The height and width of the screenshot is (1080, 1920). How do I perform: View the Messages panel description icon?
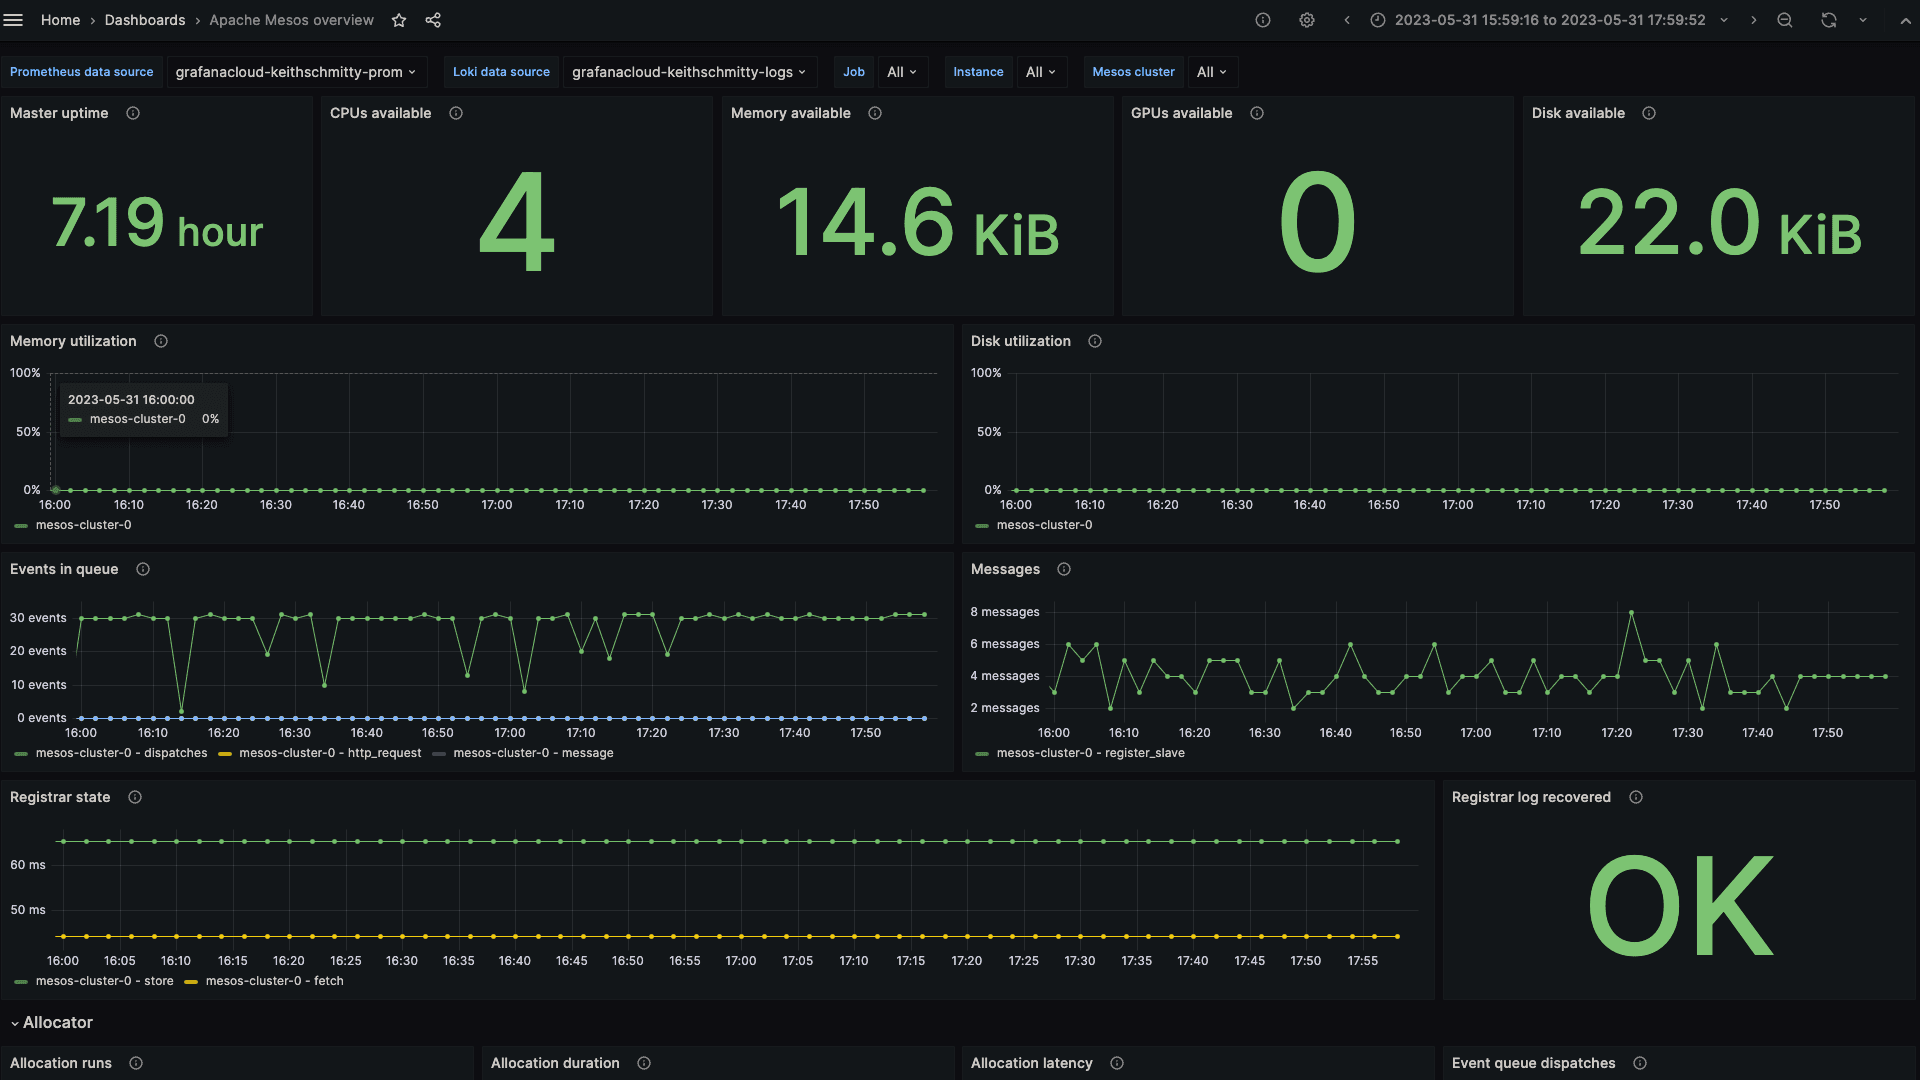pos(1064,569)
